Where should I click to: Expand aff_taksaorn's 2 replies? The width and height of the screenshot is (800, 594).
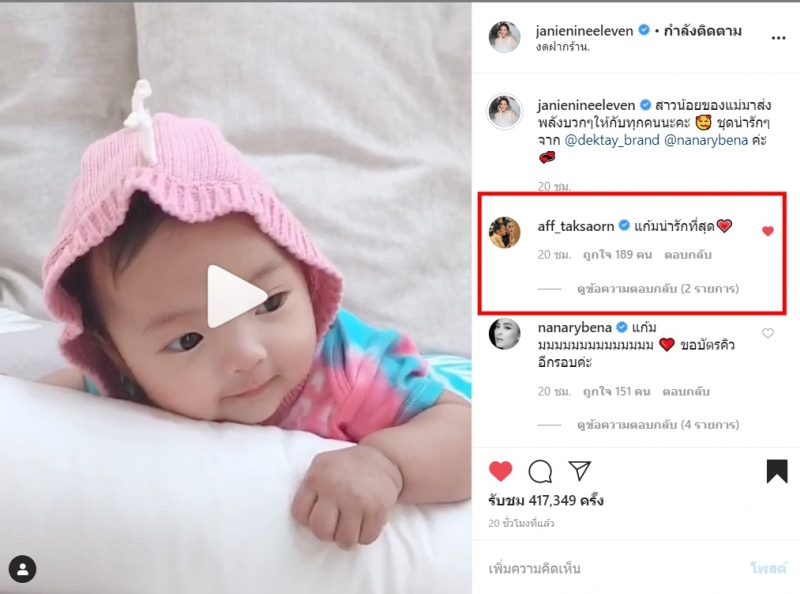658,289
